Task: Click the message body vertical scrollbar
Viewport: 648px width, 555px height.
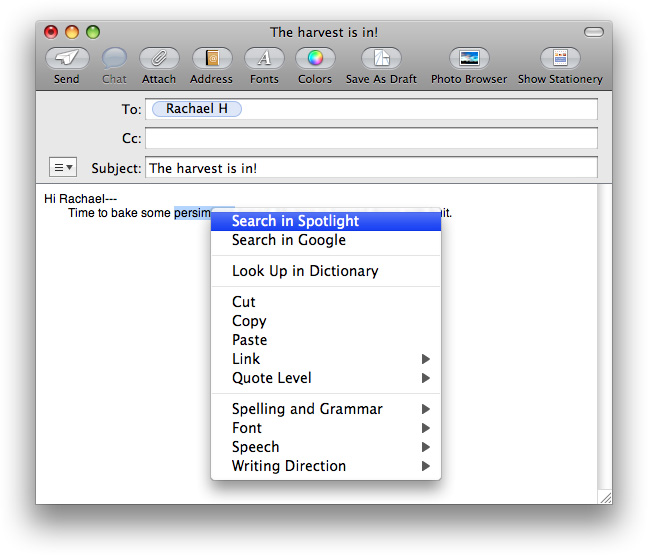Action: (x=605, y=337)
